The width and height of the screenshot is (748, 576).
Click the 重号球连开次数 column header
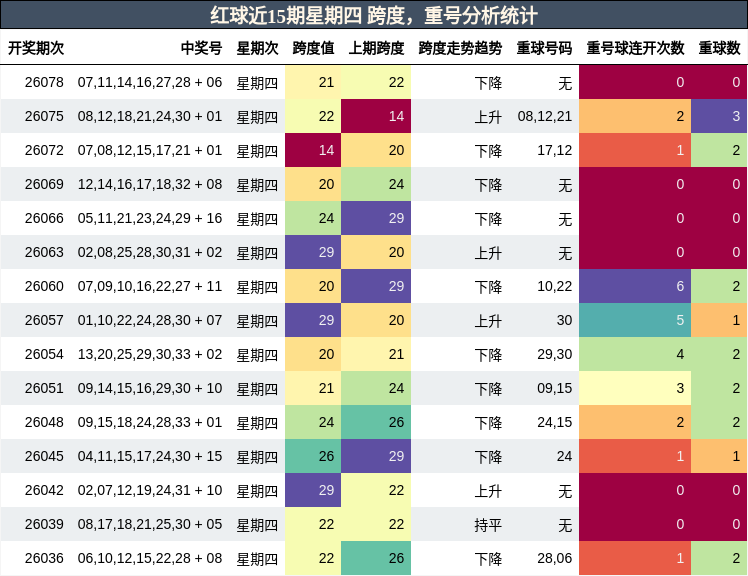pos(635,48)
